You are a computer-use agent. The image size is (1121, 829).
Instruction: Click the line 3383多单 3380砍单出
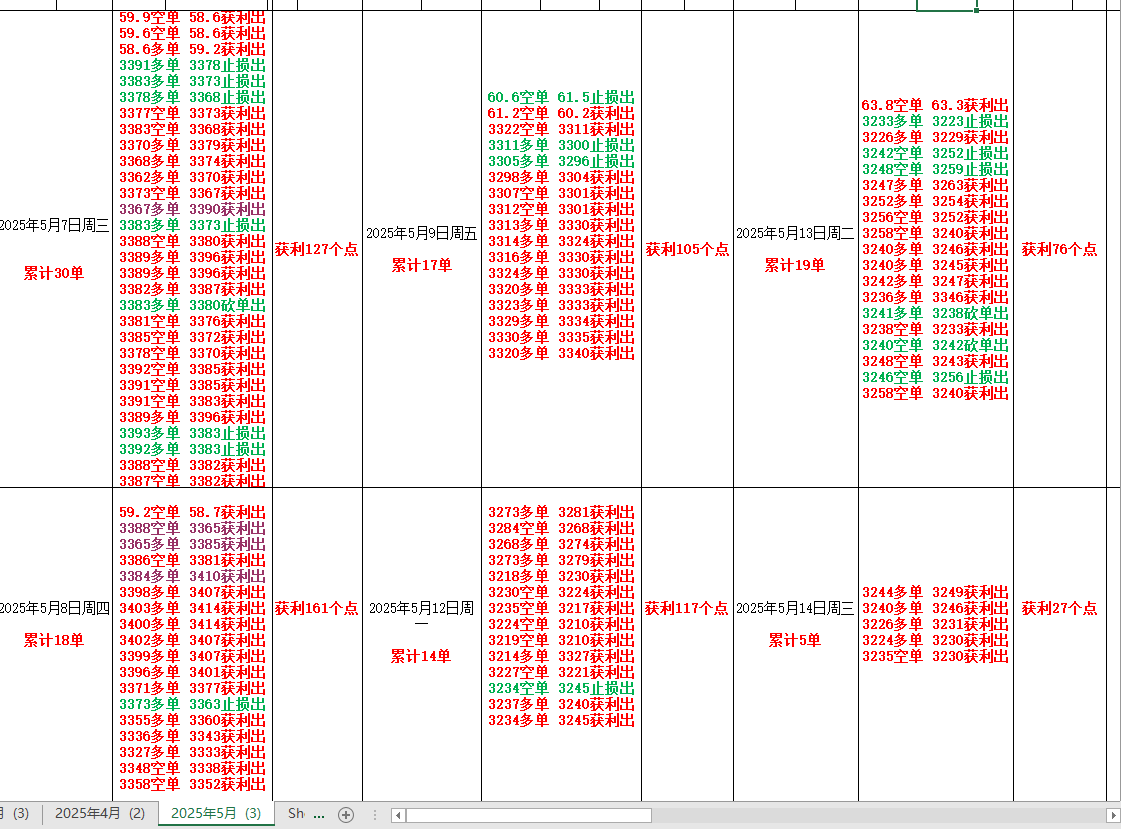click(192, 305)
